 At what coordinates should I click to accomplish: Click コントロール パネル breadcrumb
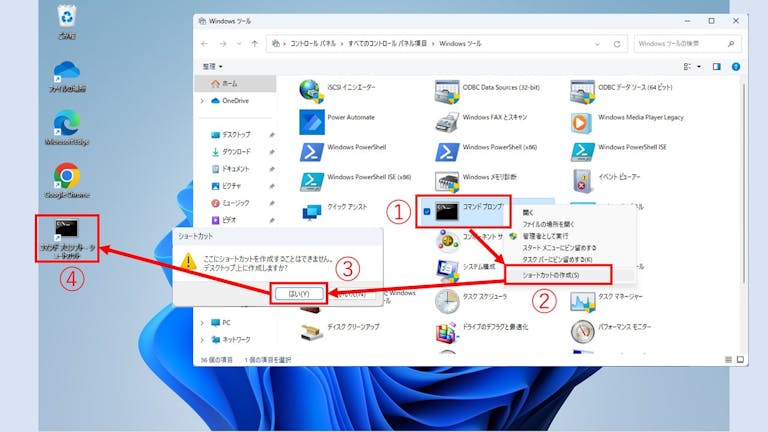click(x=313, y=44)
